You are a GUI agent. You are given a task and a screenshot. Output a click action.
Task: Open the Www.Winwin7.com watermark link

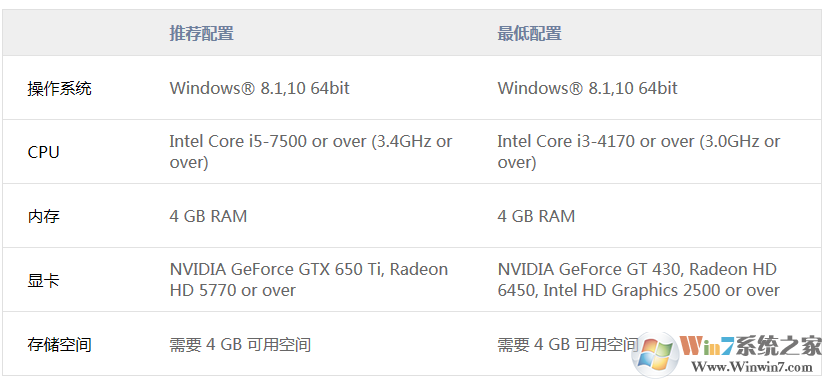click(753, 366)
